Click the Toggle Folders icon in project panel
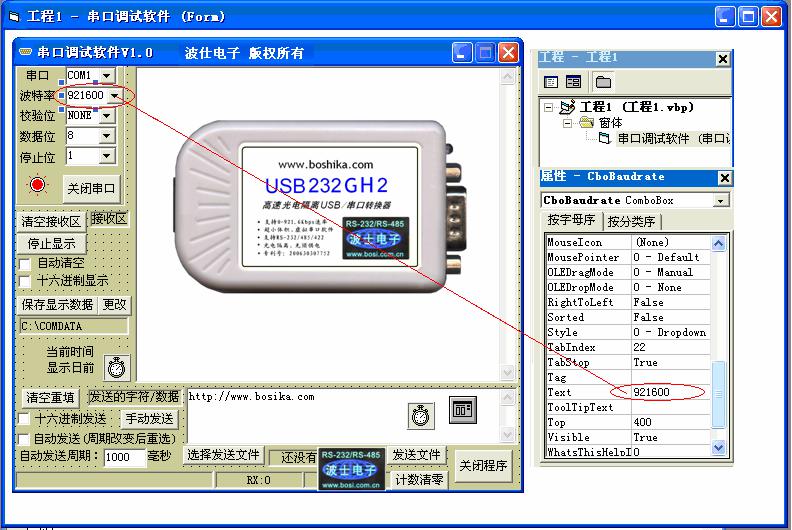This screenshot has height=530, width=792. (603, 82)
